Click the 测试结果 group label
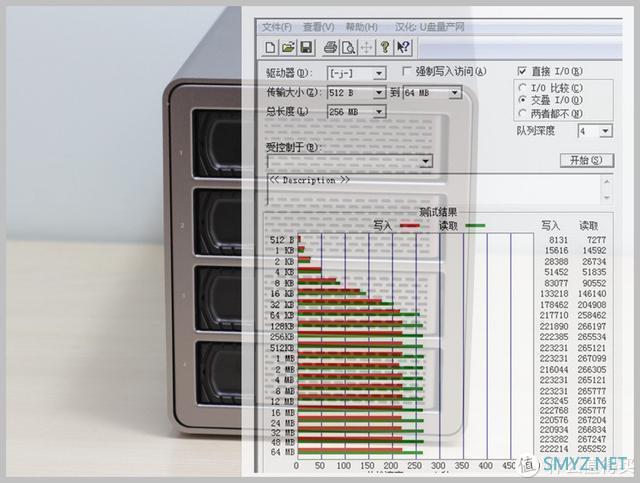This screenshot has width=640, height=483. pyautogui.click(x=438, y=212)
